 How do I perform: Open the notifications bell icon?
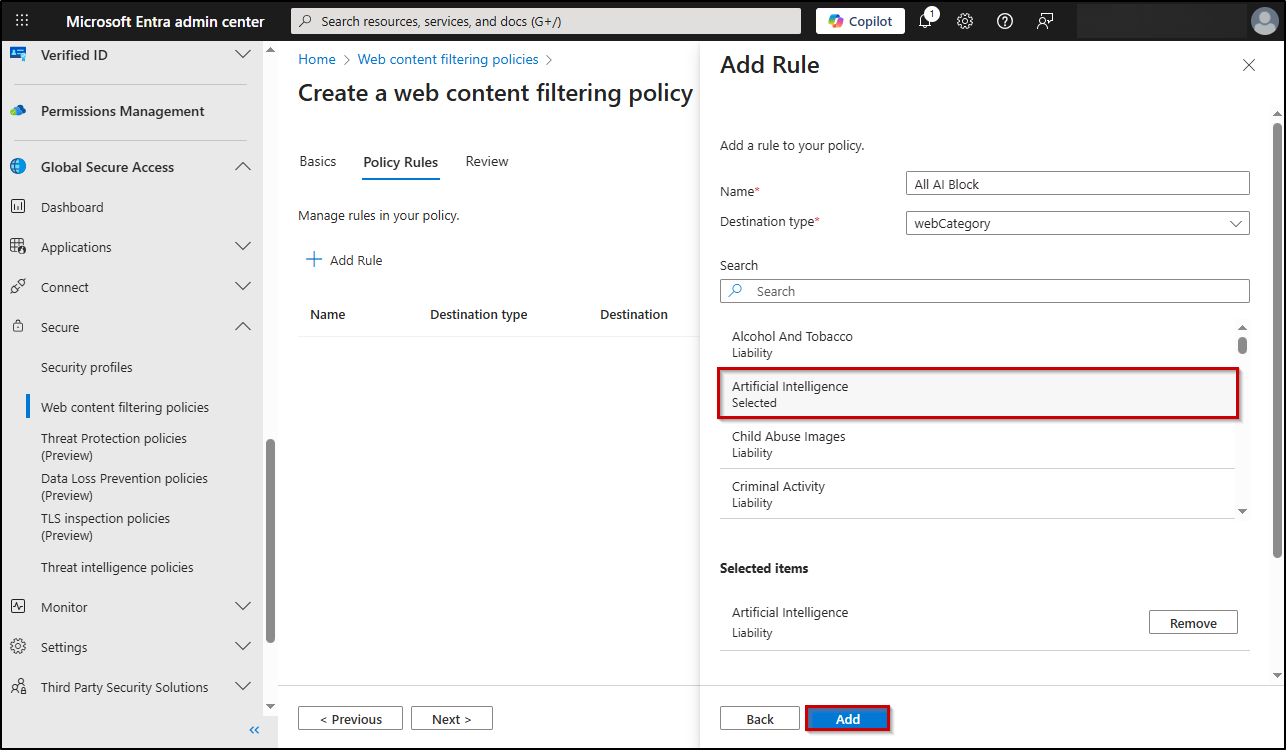point(925,21)
